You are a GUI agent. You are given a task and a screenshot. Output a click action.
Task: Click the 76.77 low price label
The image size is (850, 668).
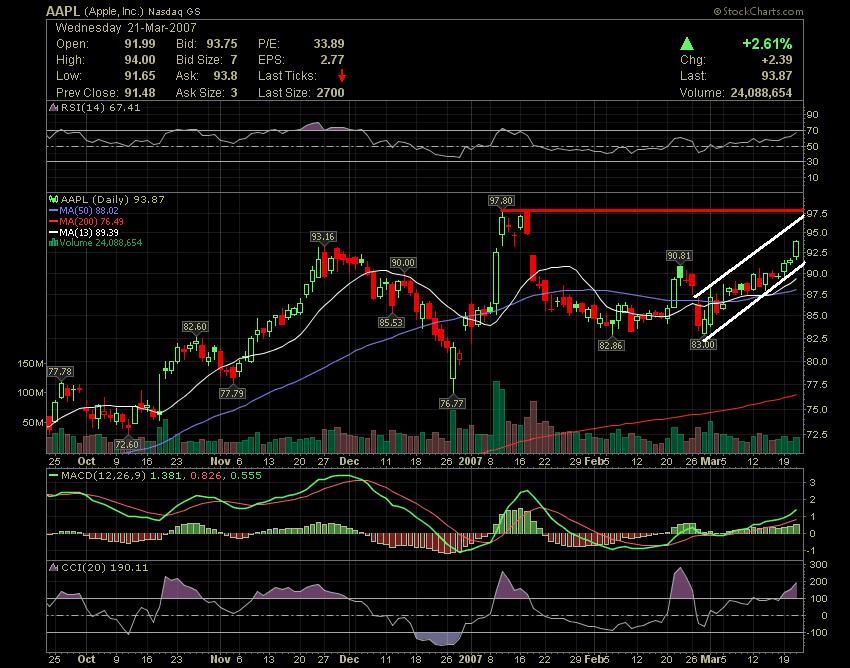[452, 403]
